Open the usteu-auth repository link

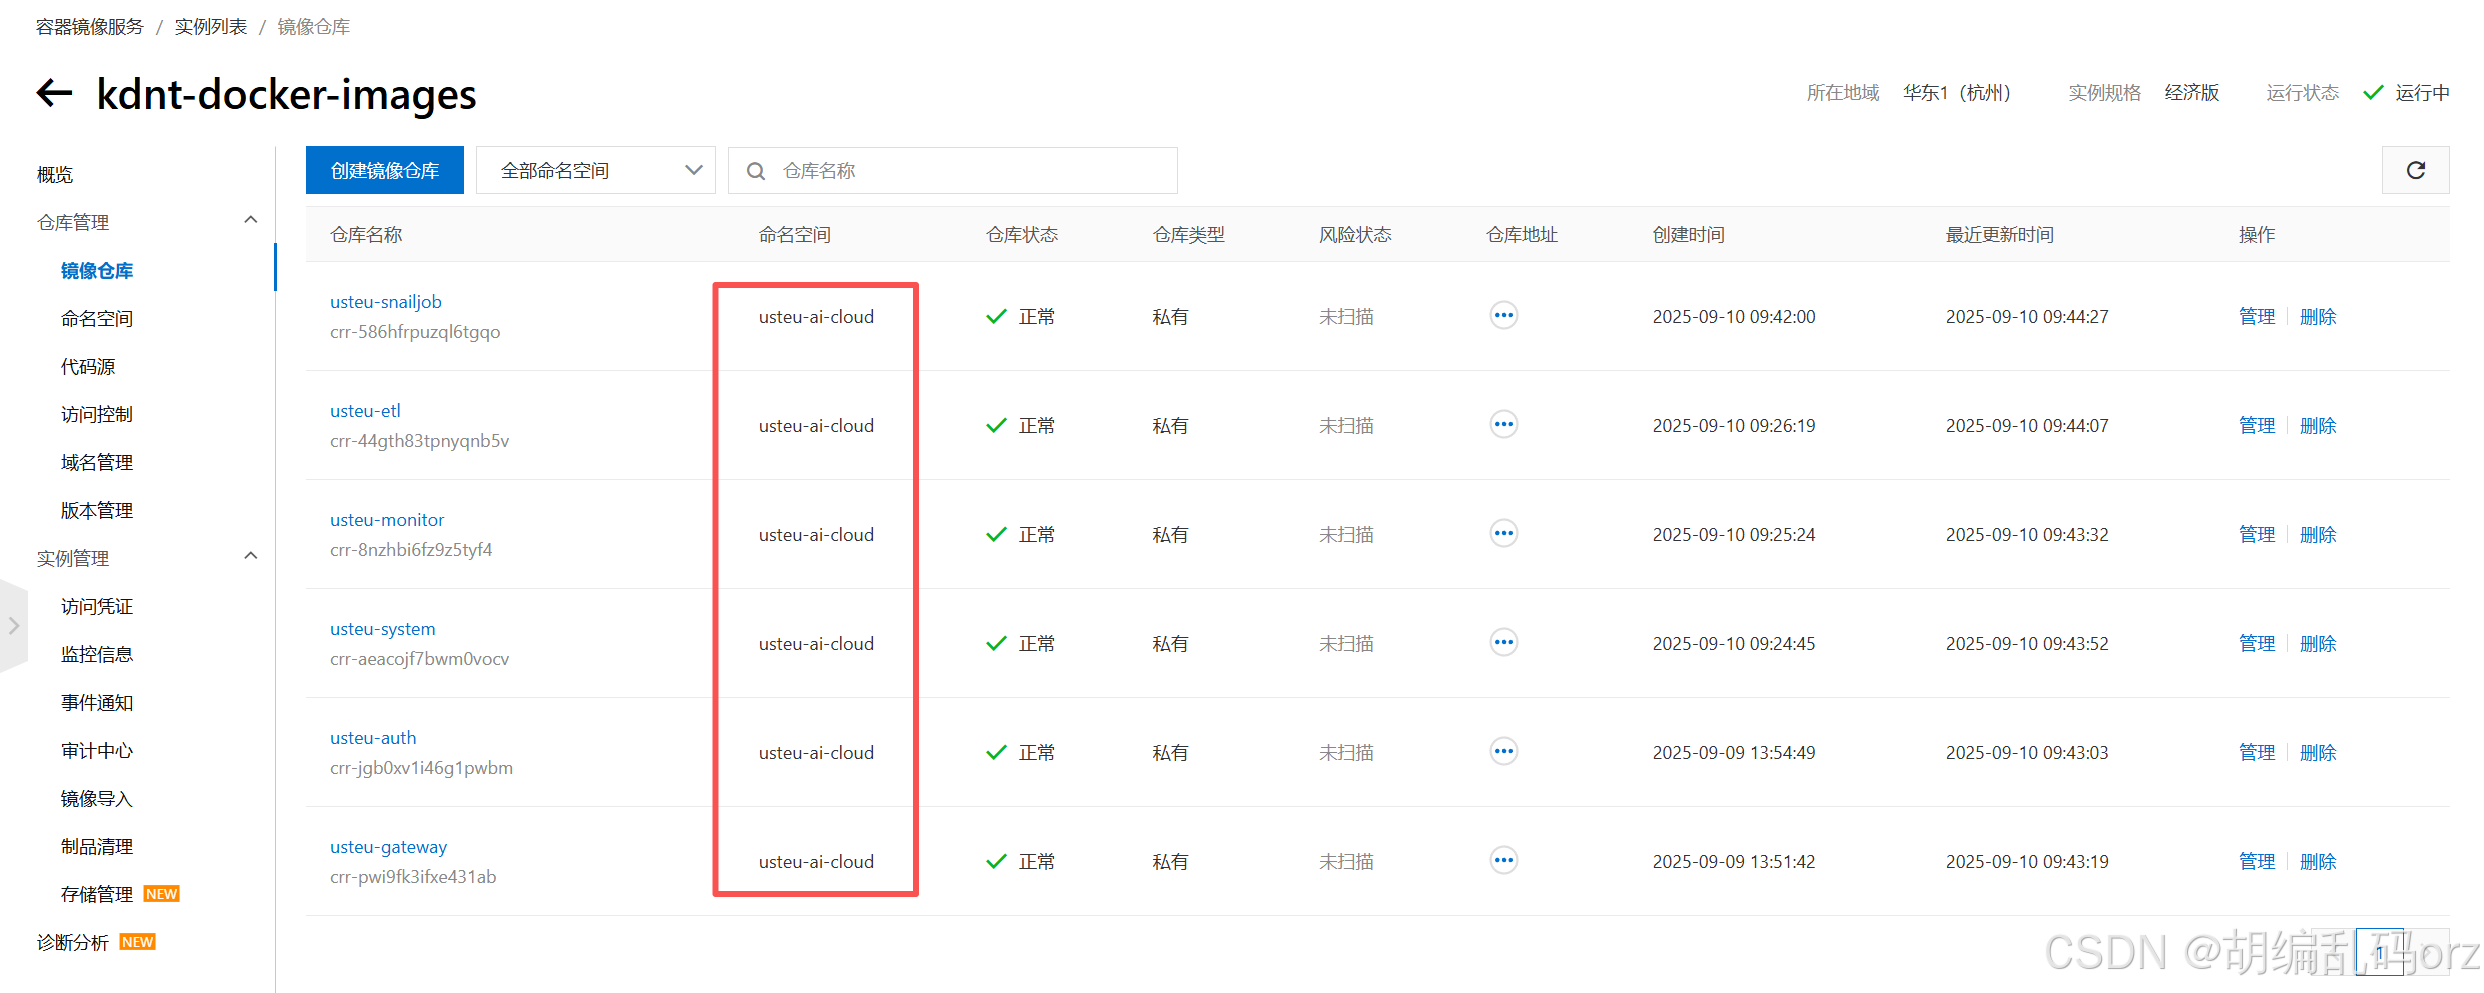(x=373, y=738)
